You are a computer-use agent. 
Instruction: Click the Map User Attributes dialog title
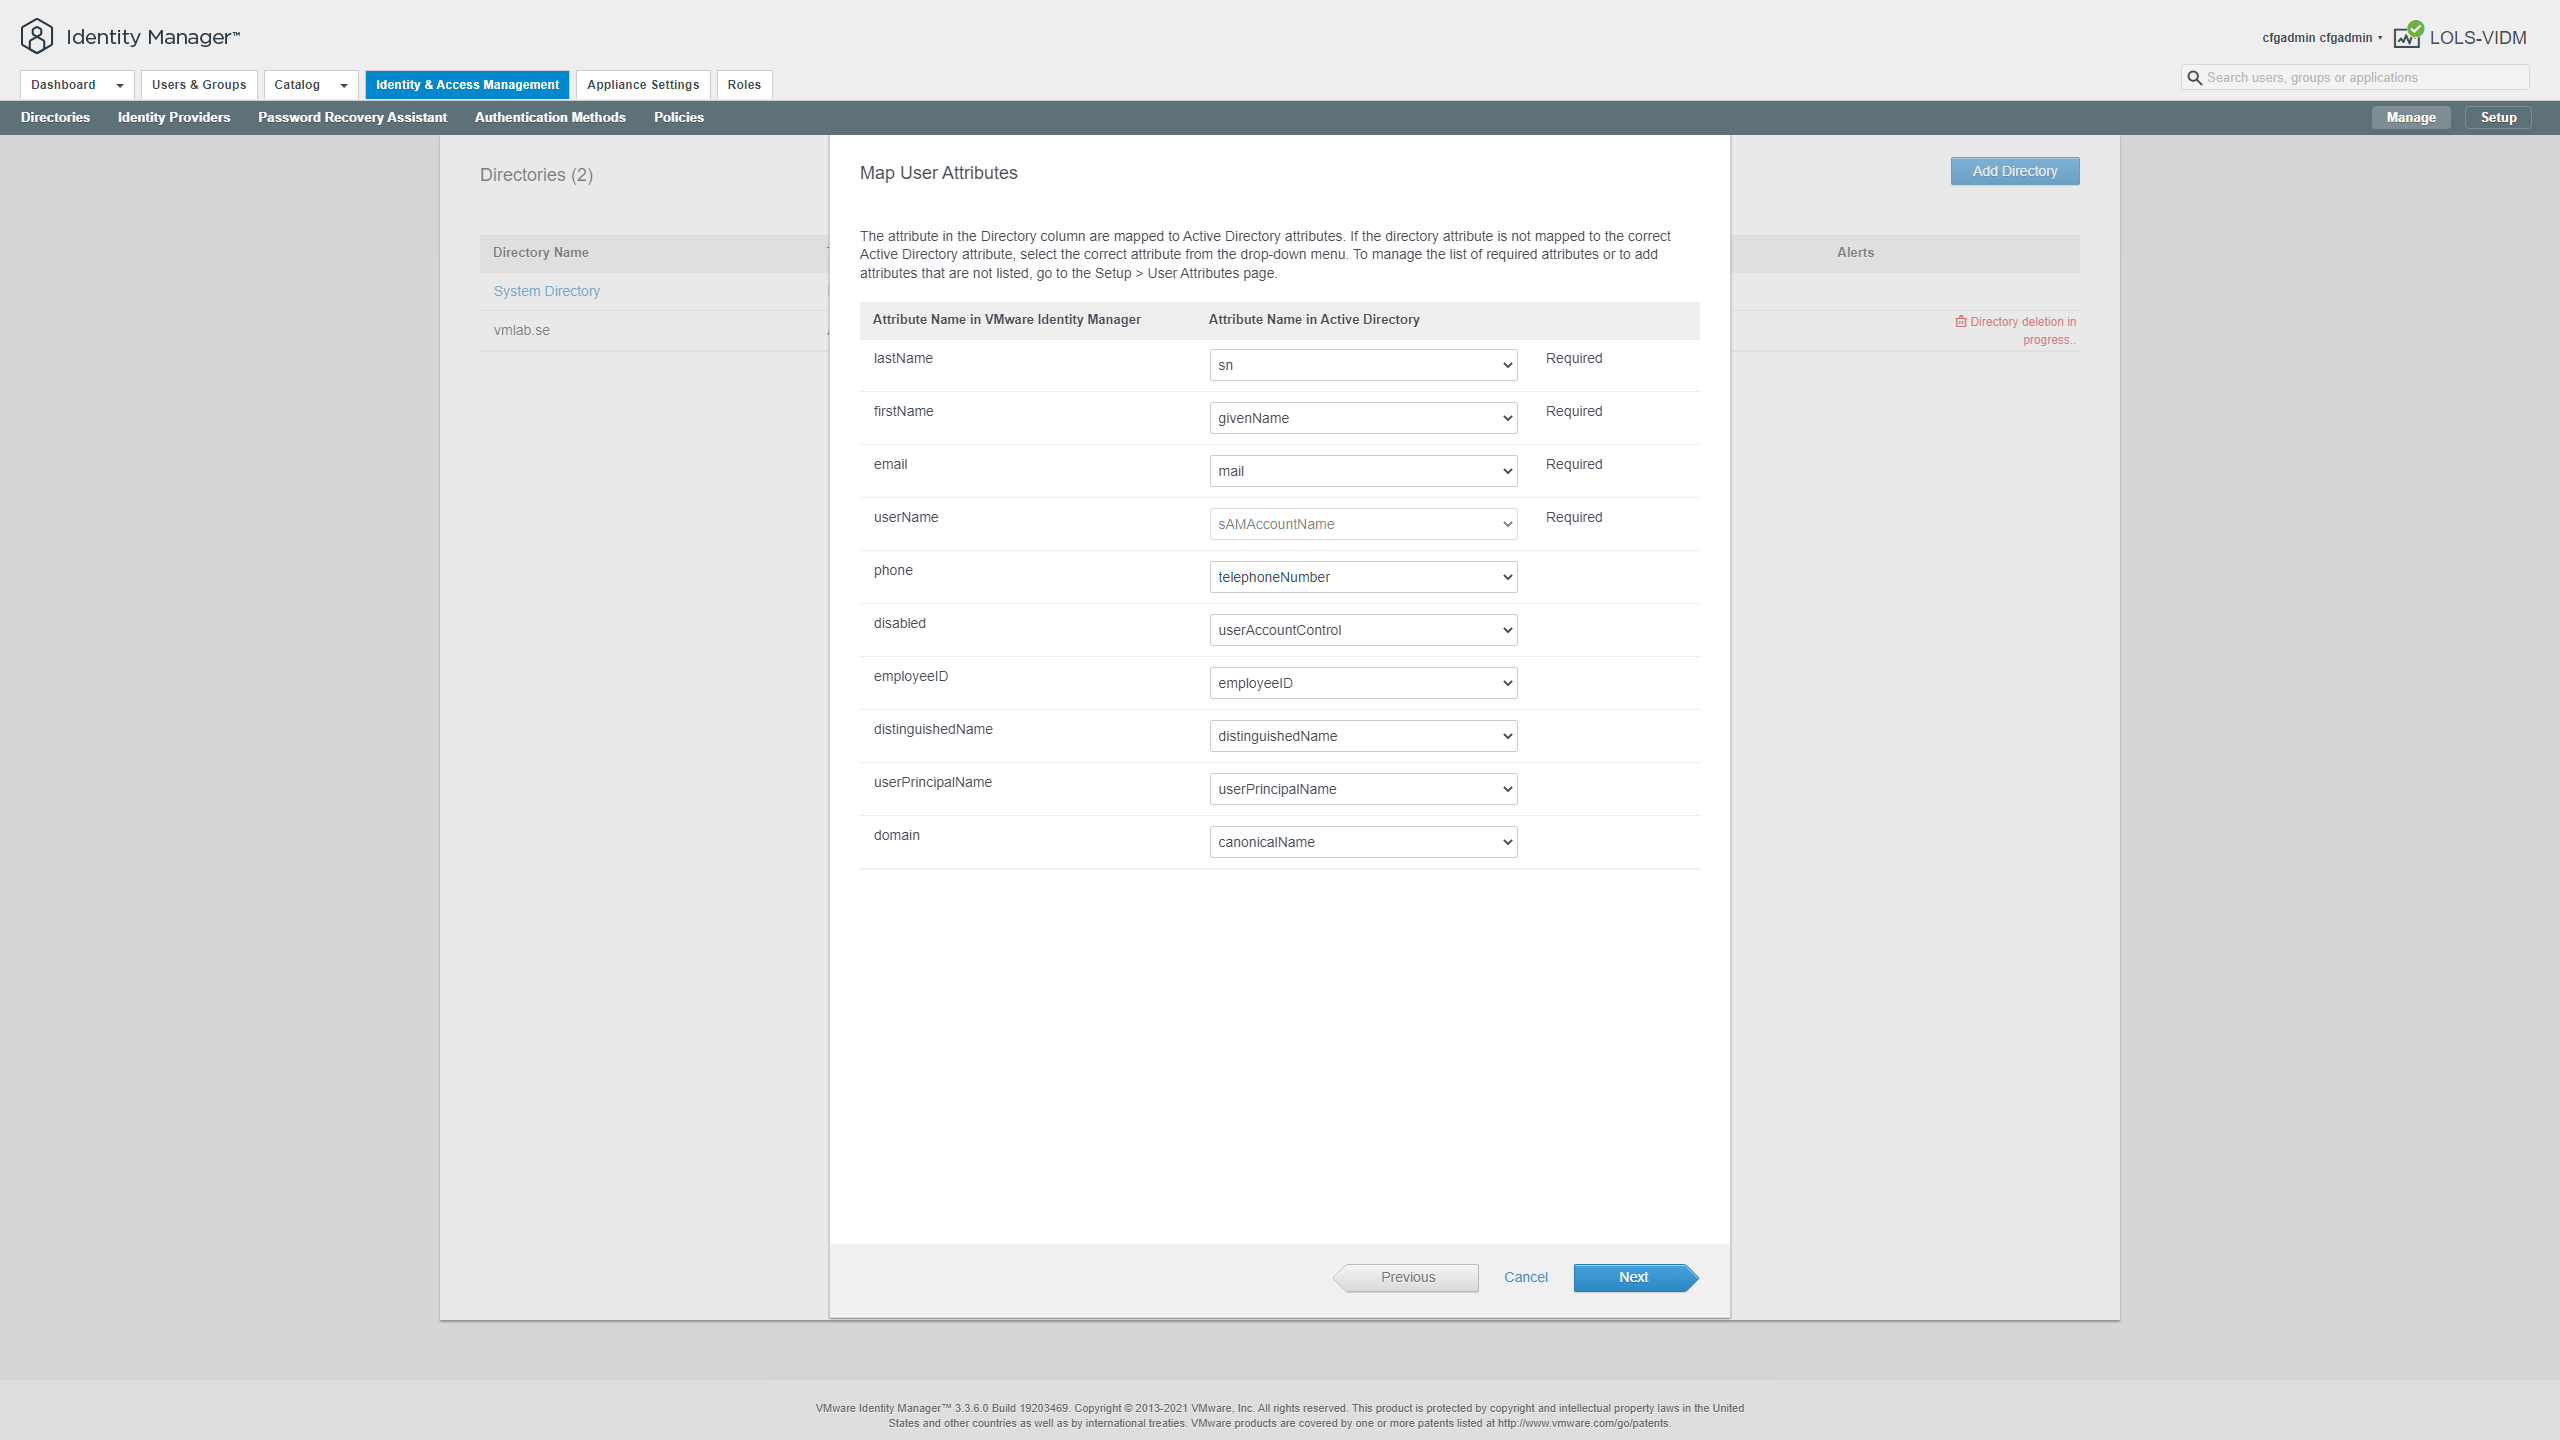pyautogui.click(x=938, y=173)
